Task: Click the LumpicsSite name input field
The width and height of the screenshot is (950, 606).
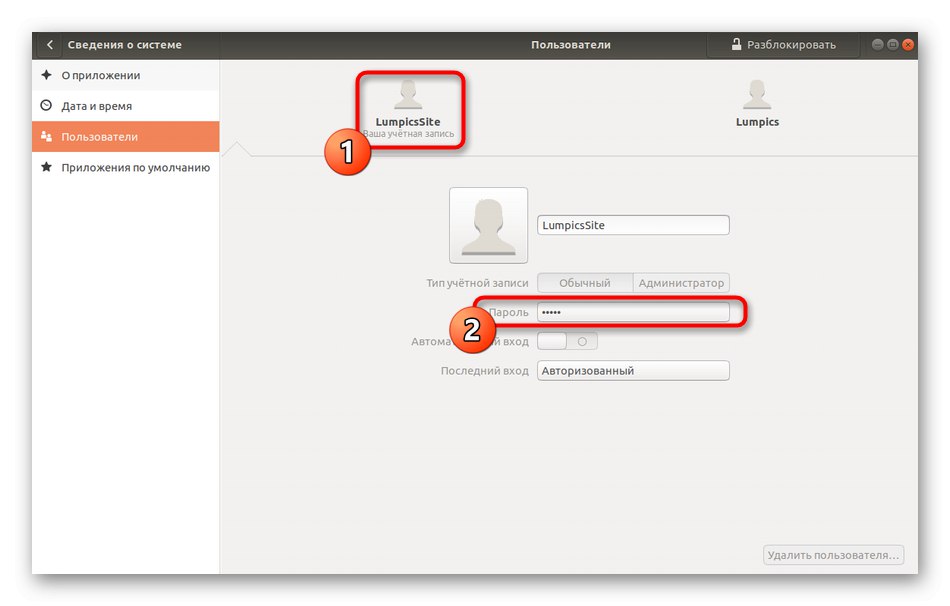Action: (633, 225)
